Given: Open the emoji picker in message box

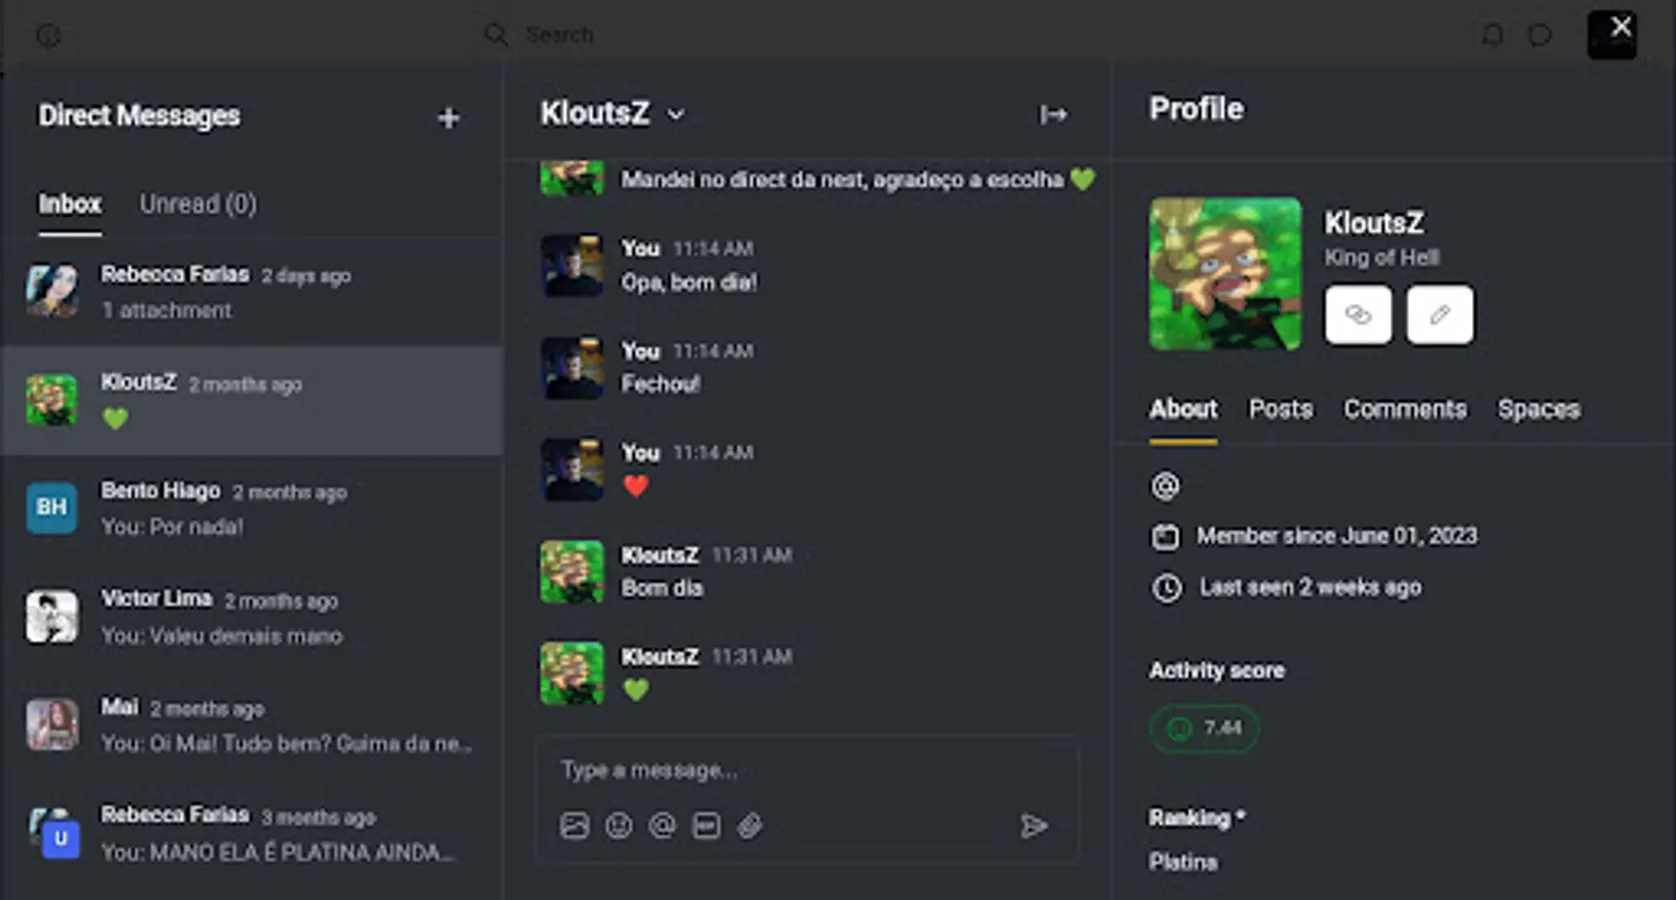Looking at the screenshot, I should (619, 826).
